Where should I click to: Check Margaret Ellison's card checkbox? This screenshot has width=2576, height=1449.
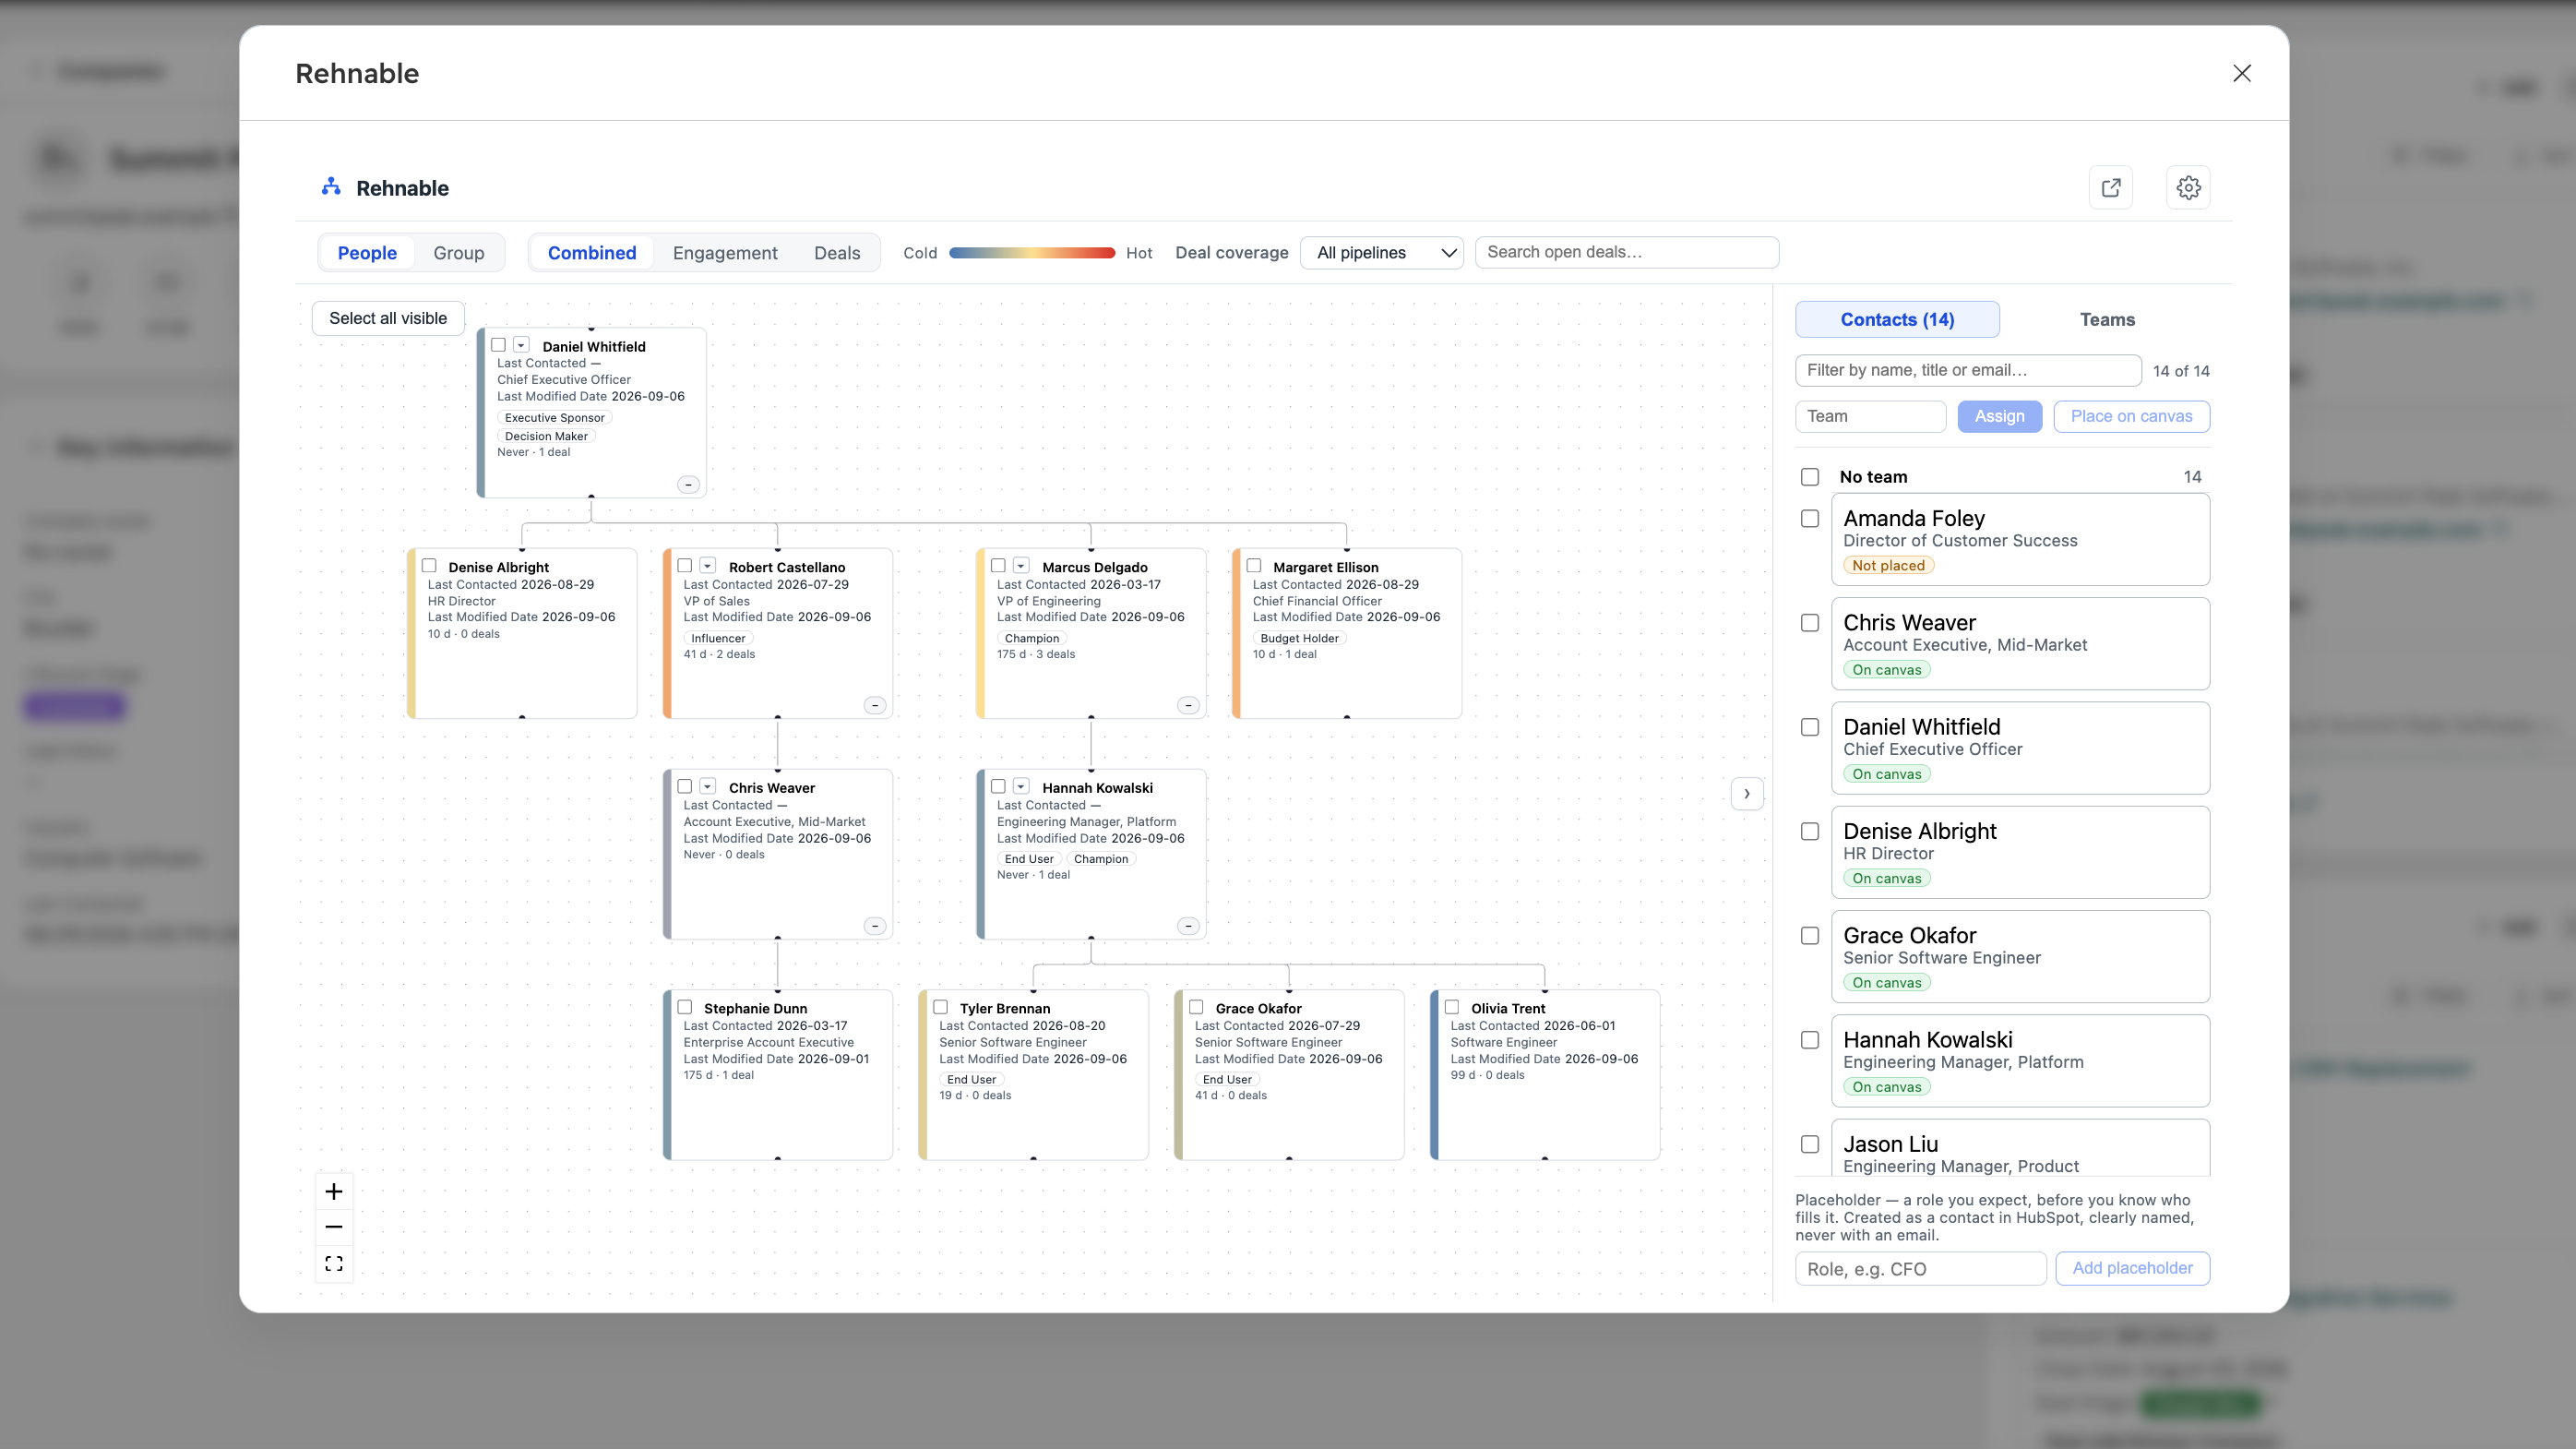[x=1254, y=566]
